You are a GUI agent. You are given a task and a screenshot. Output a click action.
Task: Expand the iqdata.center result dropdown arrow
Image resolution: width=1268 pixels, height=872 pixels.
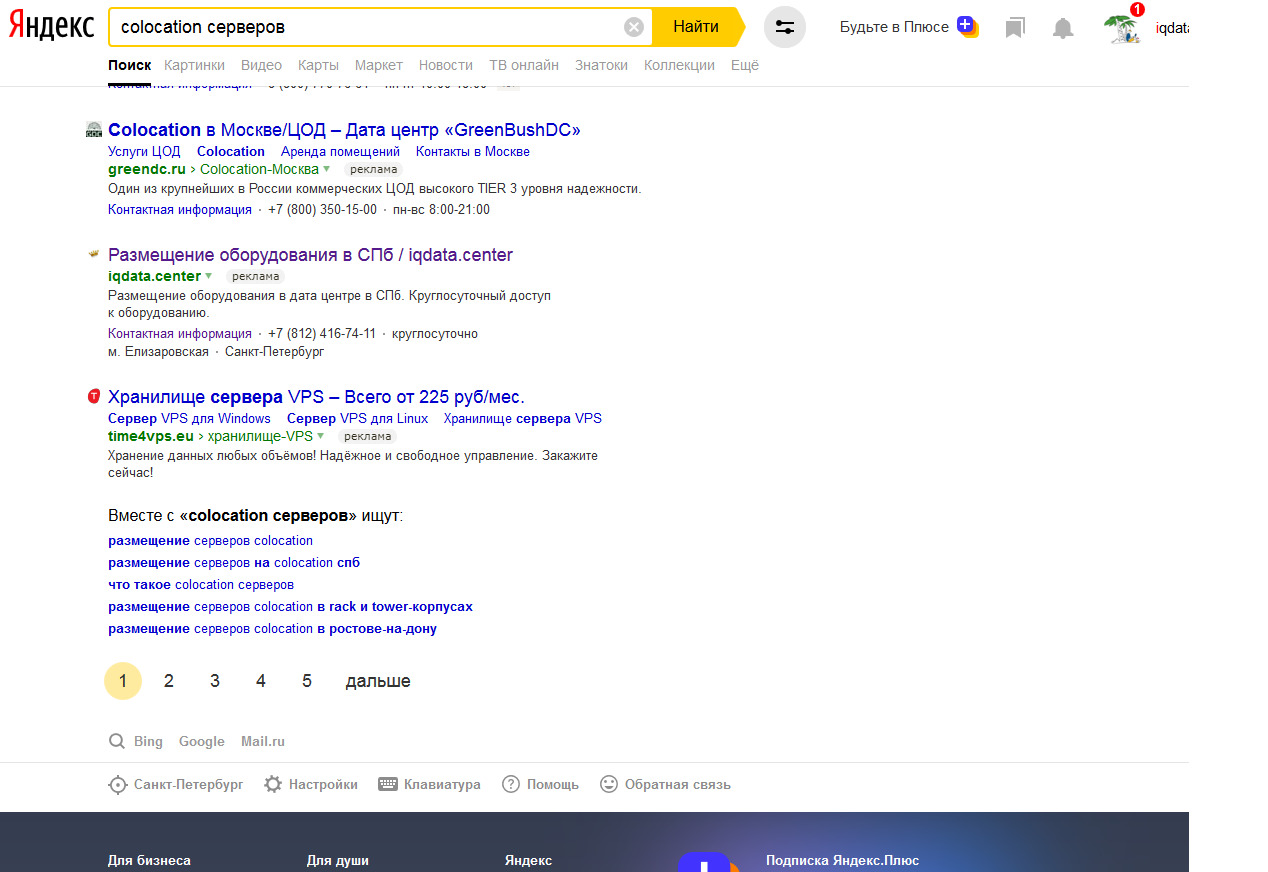[x=209, y=277]
